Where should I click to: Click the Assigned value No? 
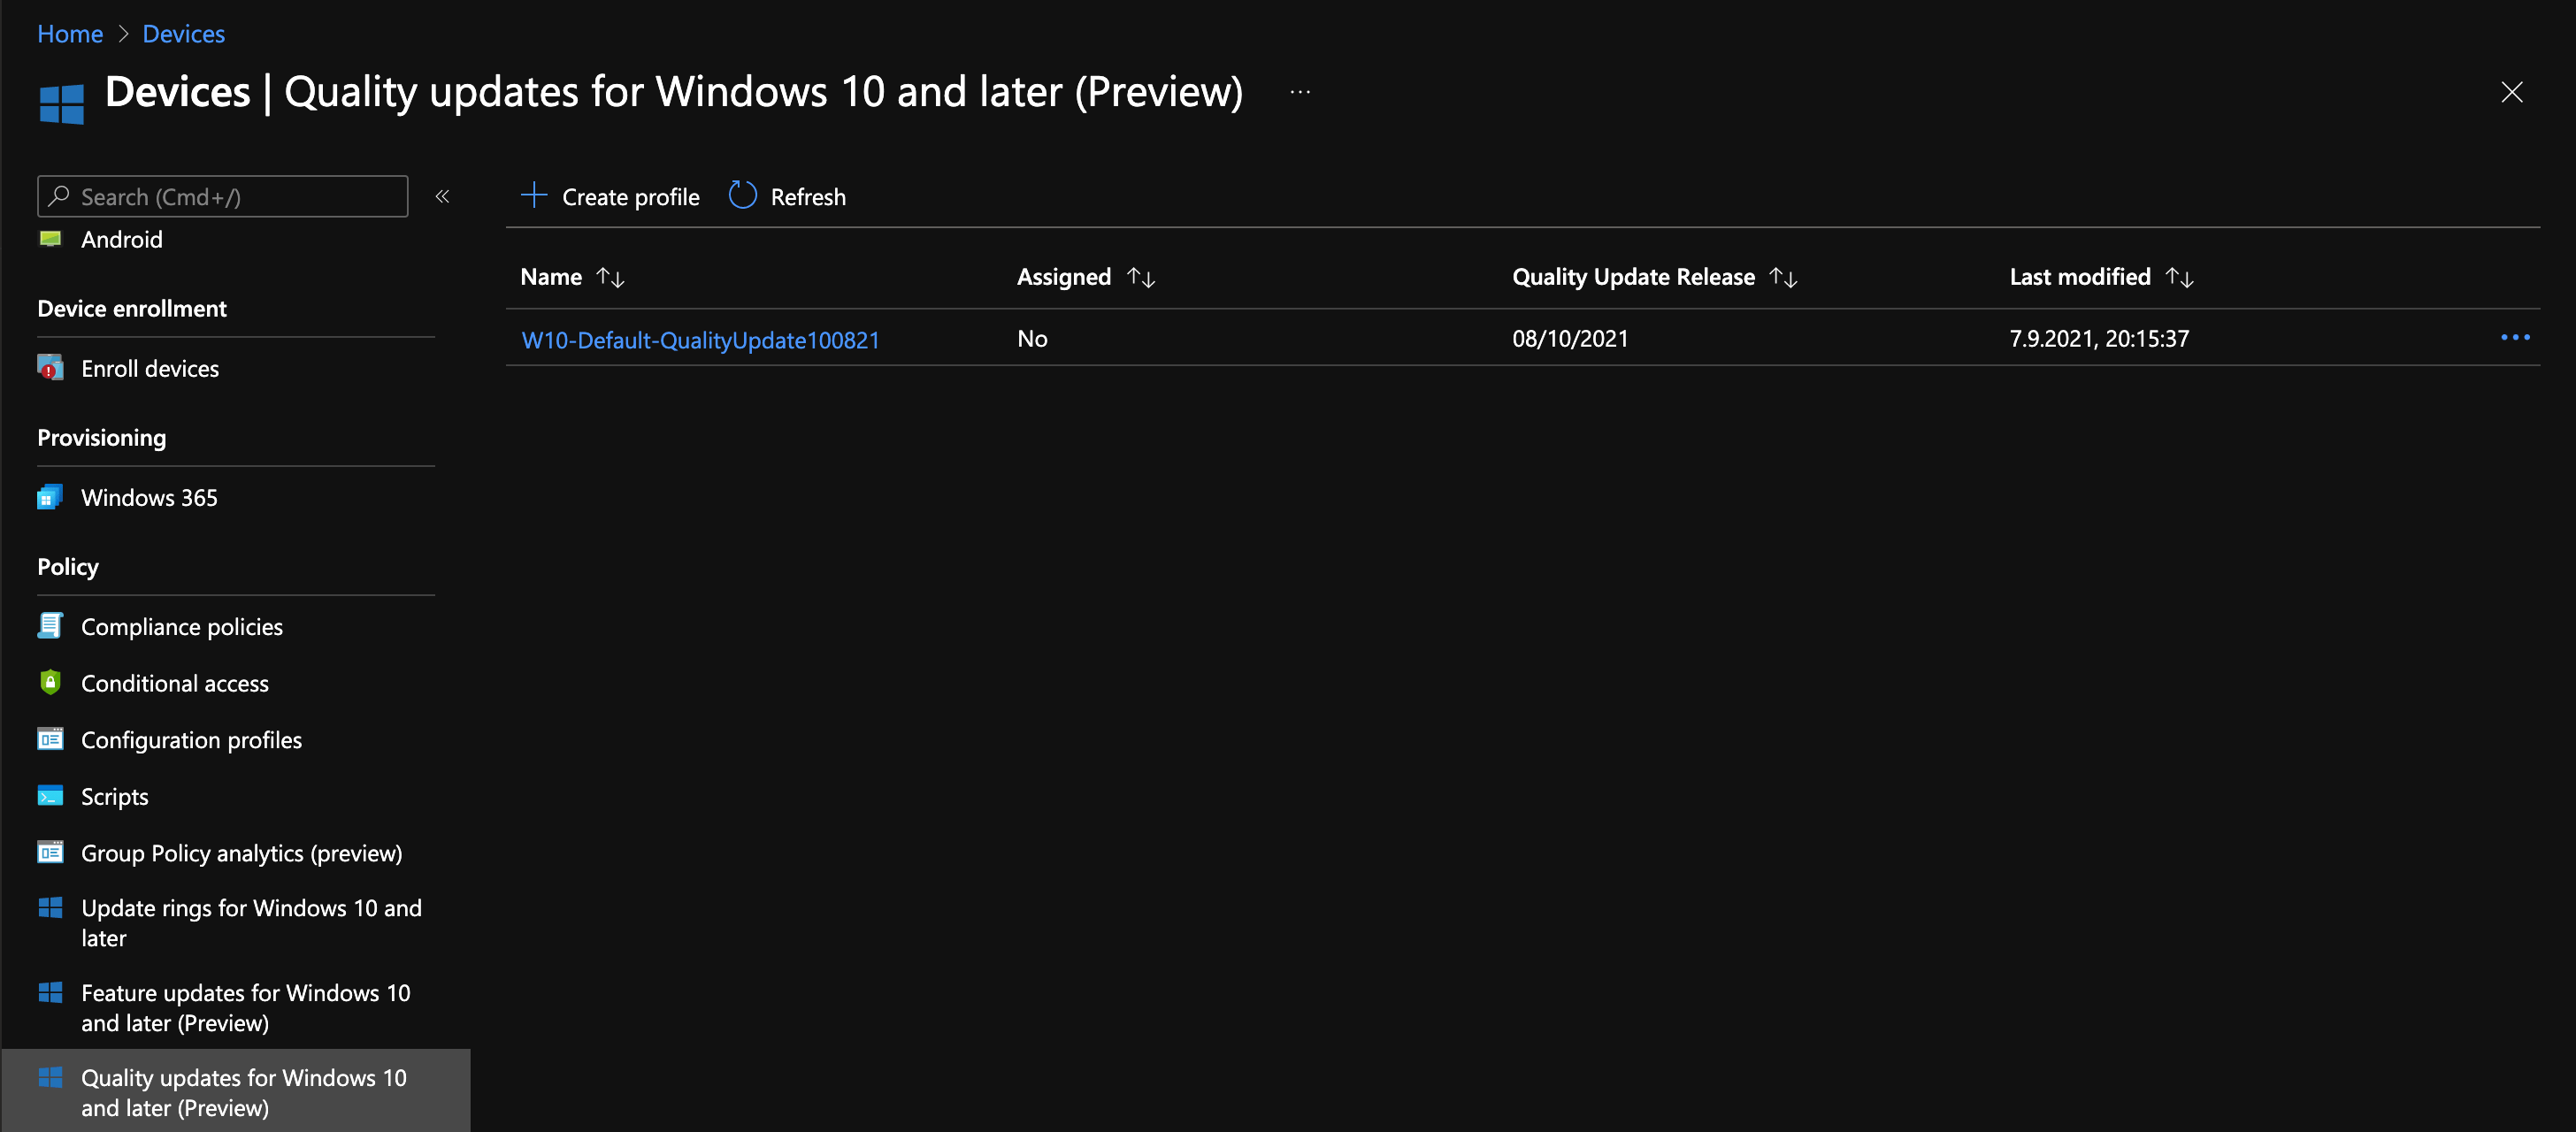click(1032, 339)
